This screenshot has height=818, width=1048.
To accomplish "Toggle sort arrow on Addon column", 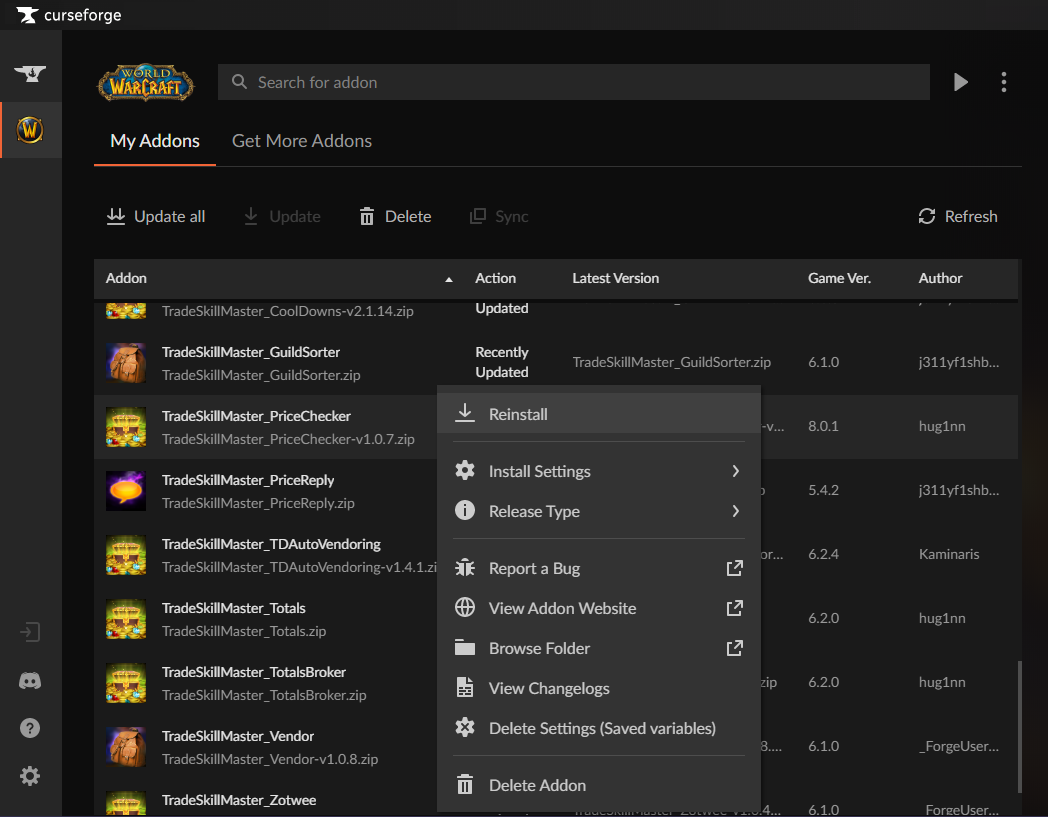I will tap(449, 279).
